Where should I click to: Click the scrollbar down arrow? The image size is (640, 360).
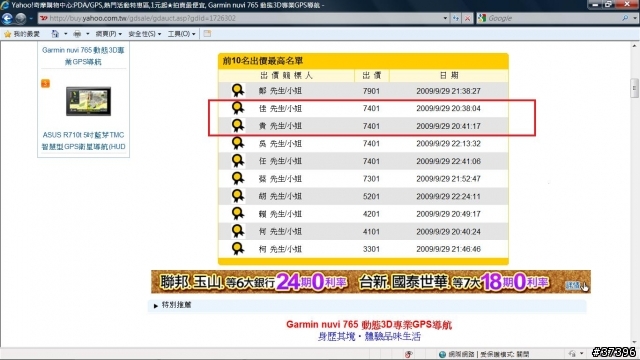(634, 342)
